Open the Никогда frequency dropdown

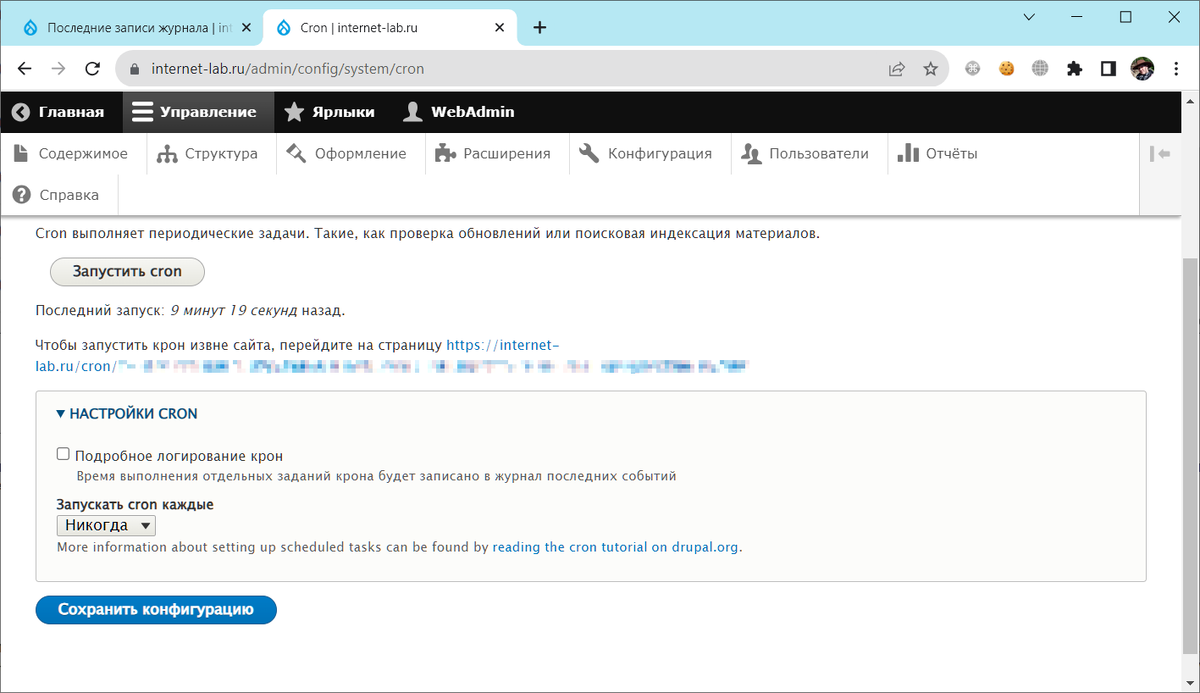pos(106,524)
